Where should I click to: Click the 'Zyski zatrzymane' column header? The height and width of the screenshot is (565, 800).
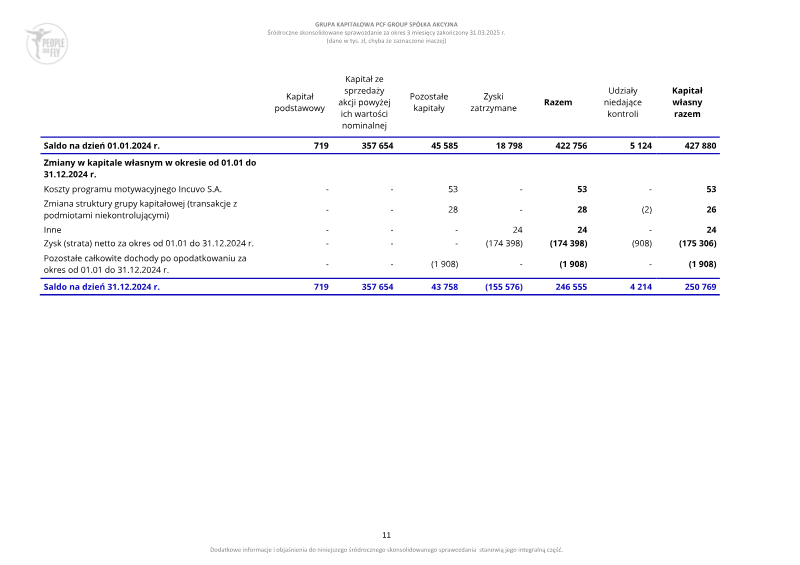[x=493, y=102]
